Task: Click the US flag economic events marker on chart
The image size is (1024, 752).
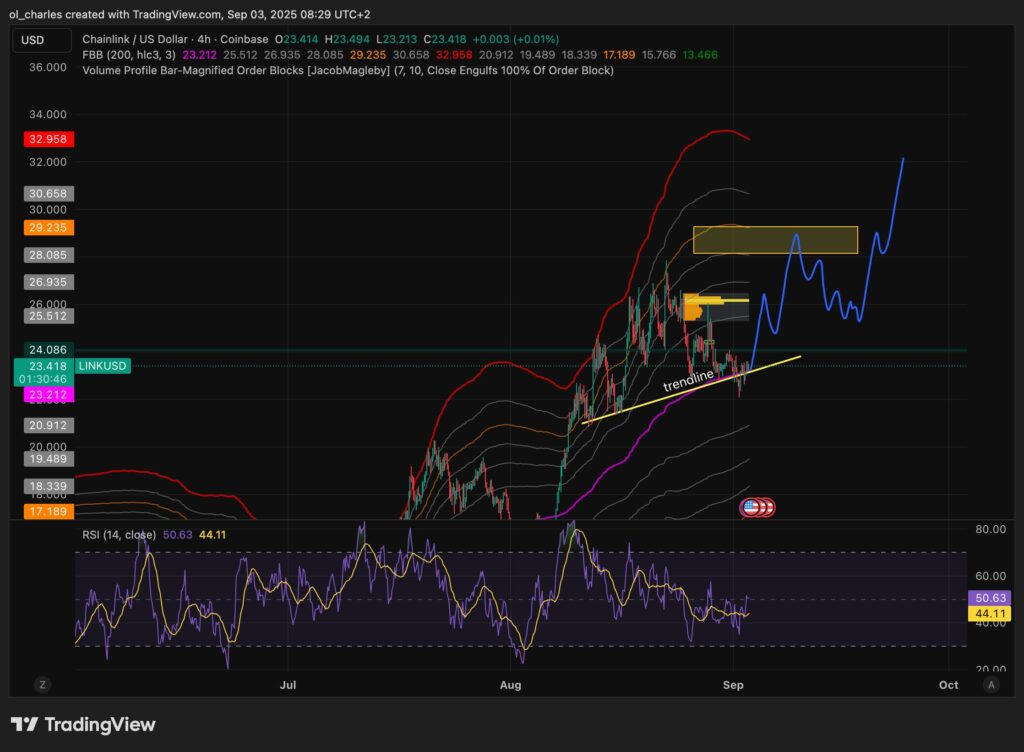Action: tap(755, 508)
